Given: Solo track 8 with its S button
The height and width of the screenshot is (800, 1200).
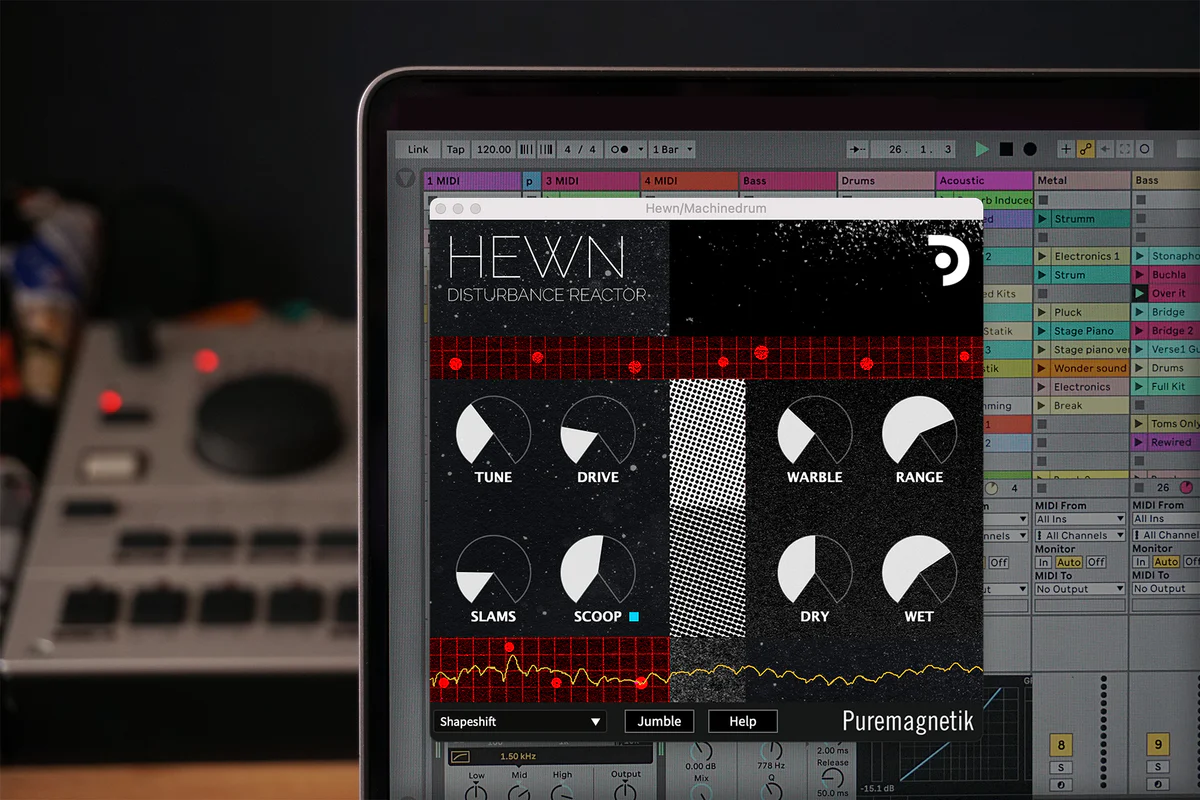Looking at the screenshot, I should coord(1060,767).
